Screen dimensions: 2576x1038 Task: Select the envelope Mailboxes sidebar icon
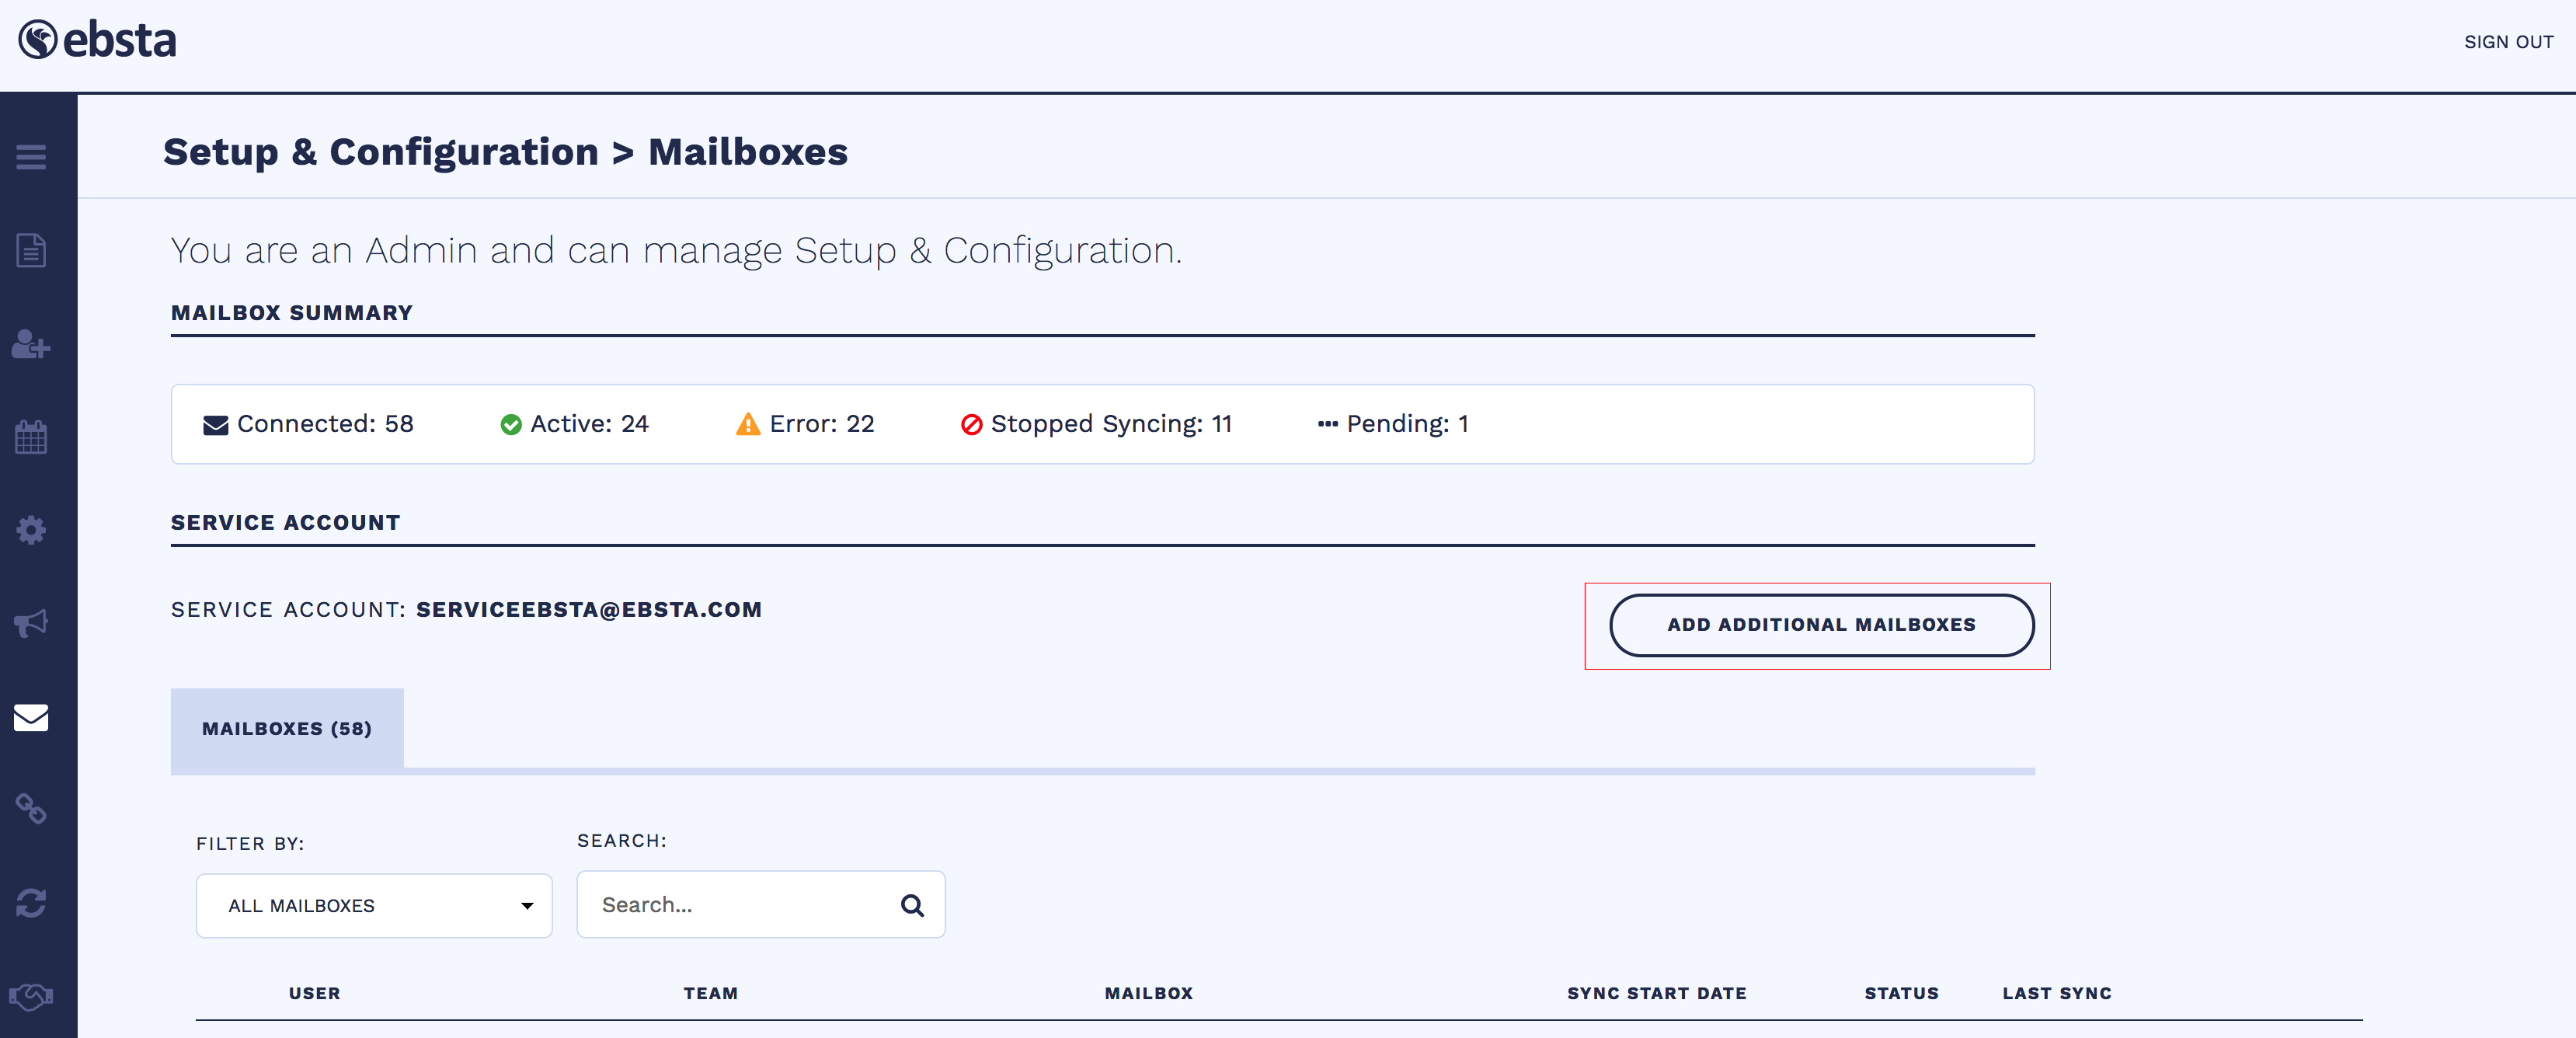(x=31, y=717)
